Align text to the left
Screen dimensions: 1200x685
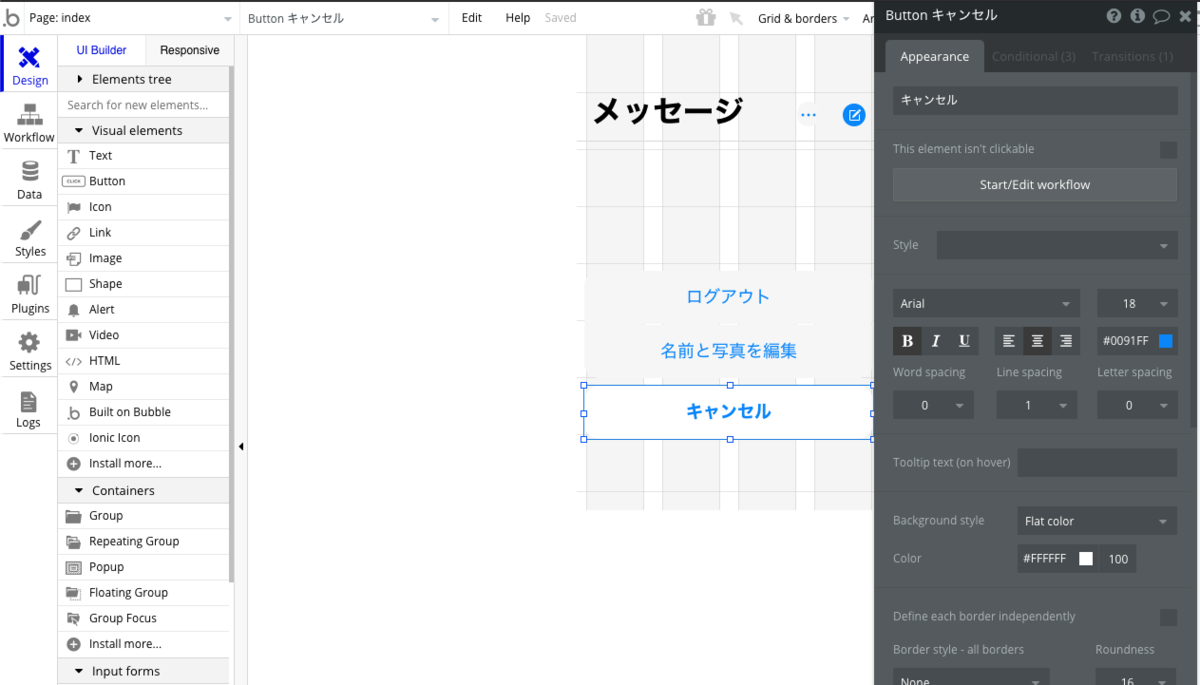coord(1009,341)
